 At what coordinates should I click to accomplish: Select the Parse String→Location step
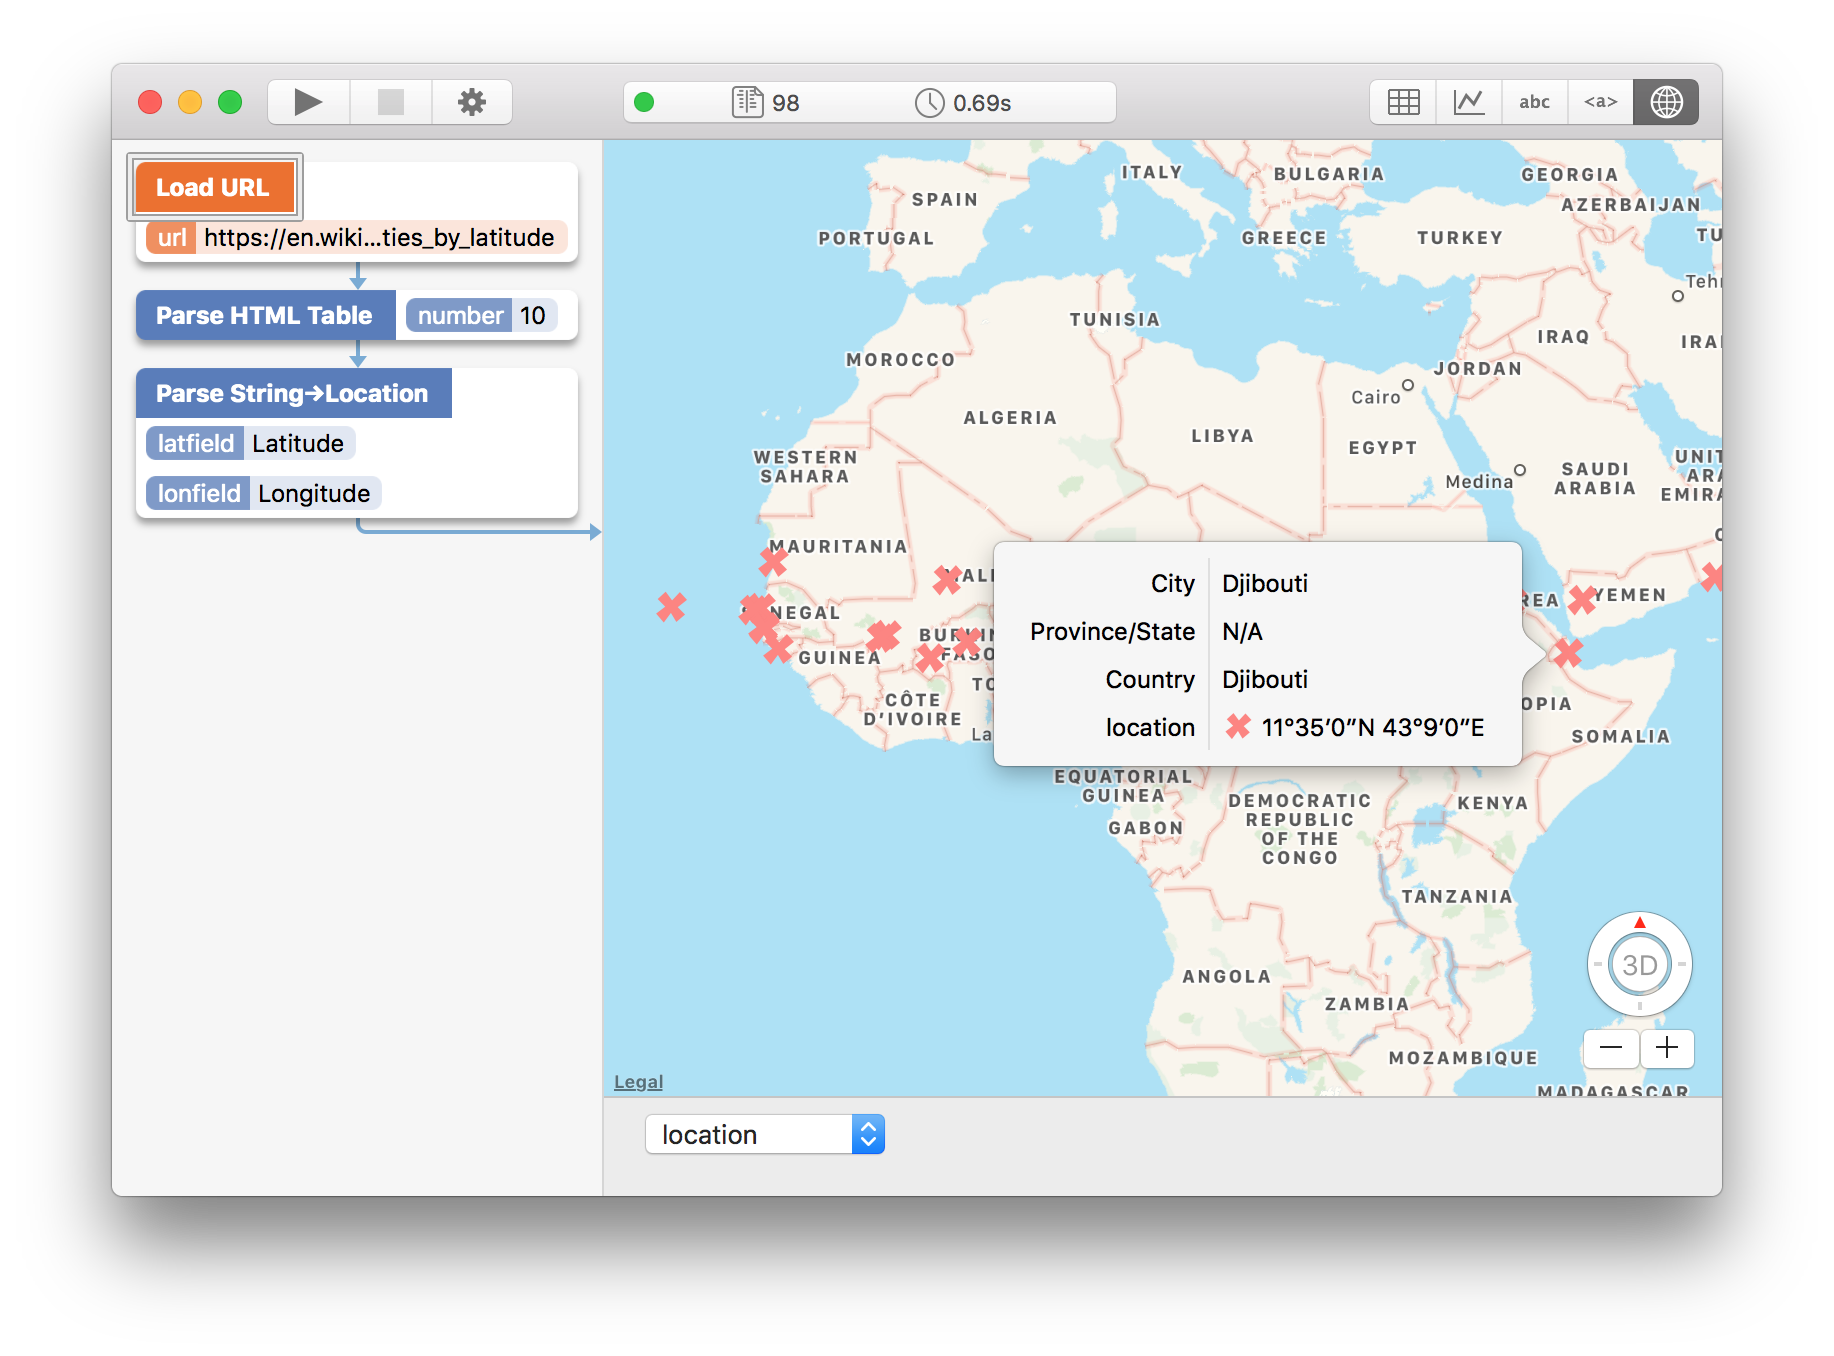coord(293,393)
